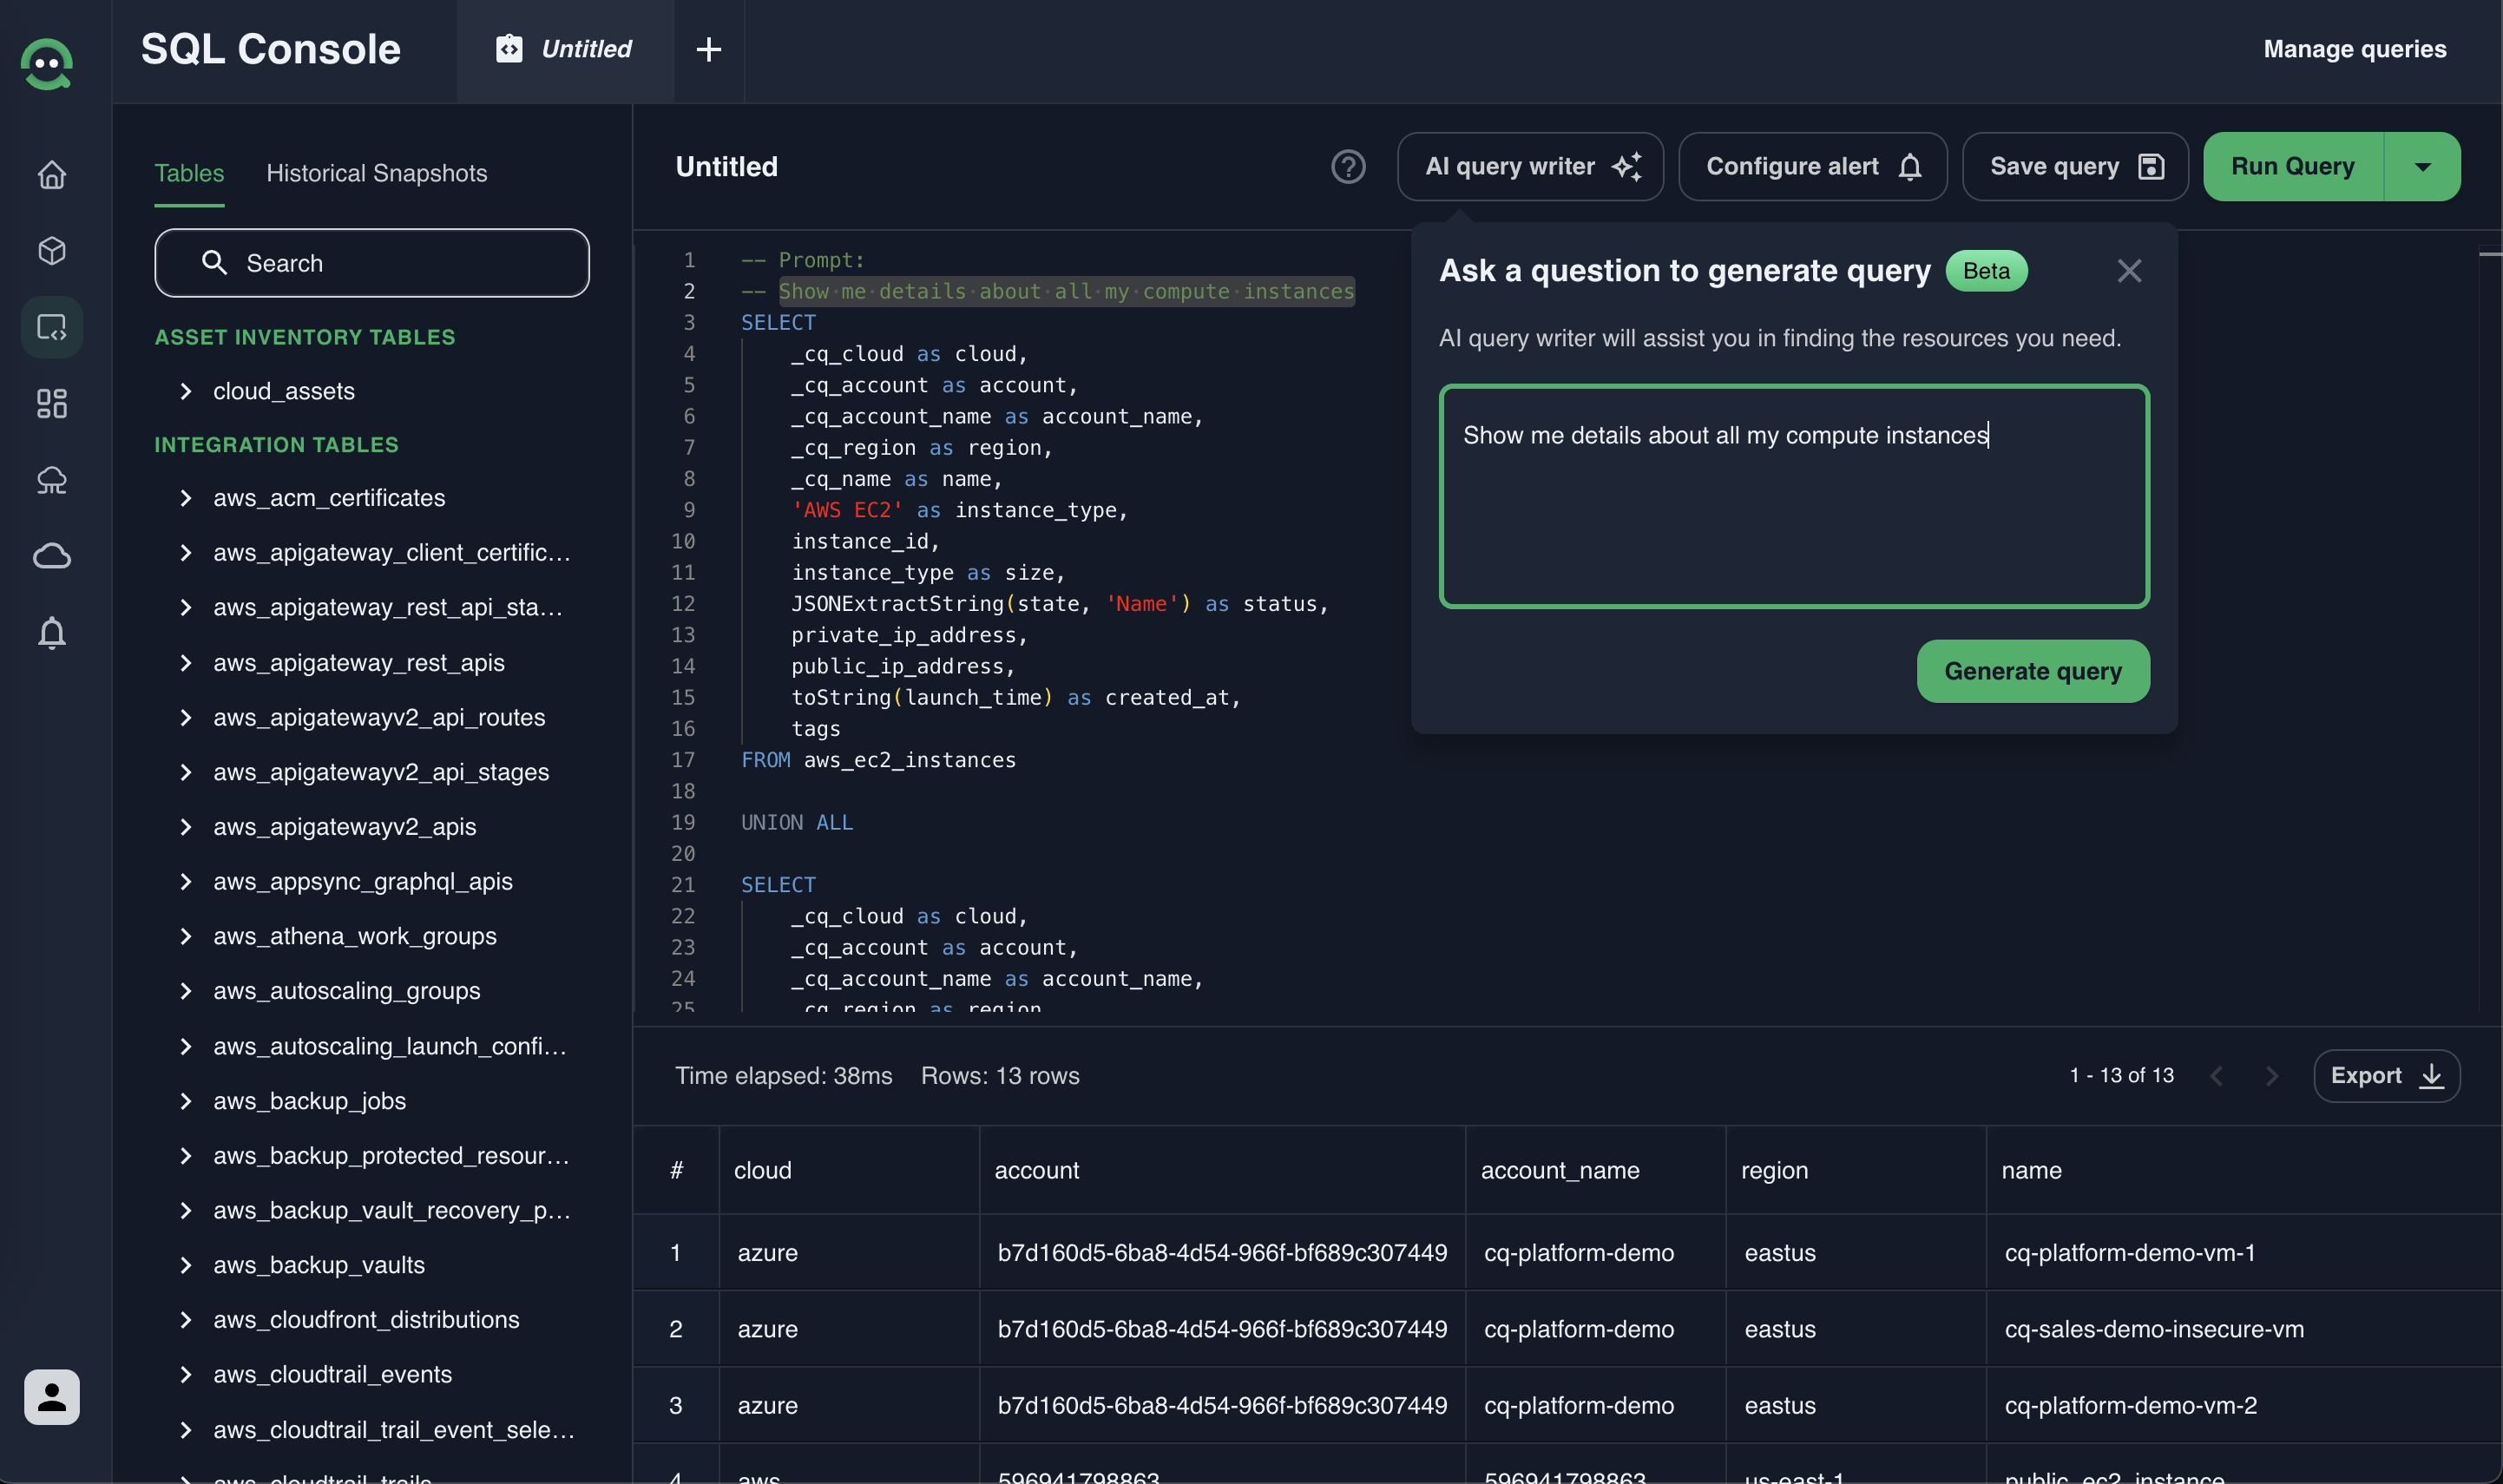Open the dashboards grid icon in sidebar
This screenshot has height=1484, width=2503.
point(52,403)
